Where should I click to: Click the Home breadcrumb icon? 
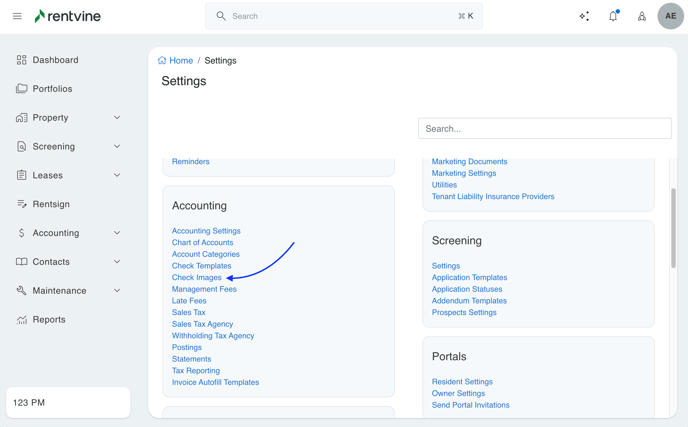(162, 61)
